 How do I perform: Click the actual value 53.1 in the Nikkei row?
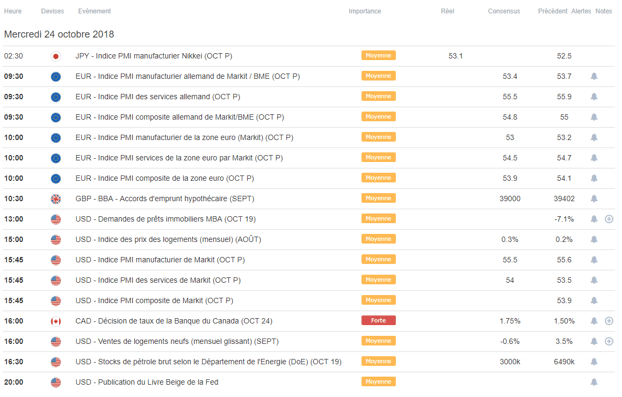(455, 56)
